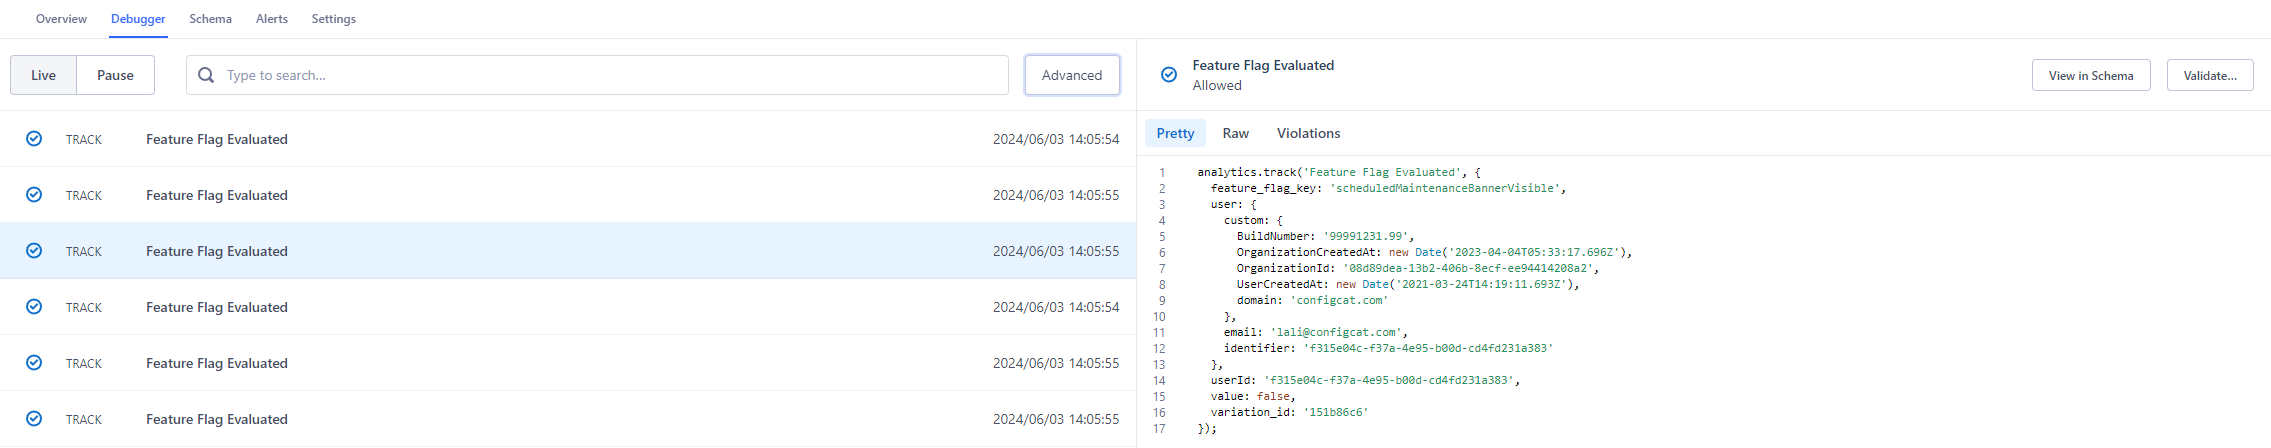The image size is (2271, 448).
Task: Show the Pretty event view
Action: 1175,133
